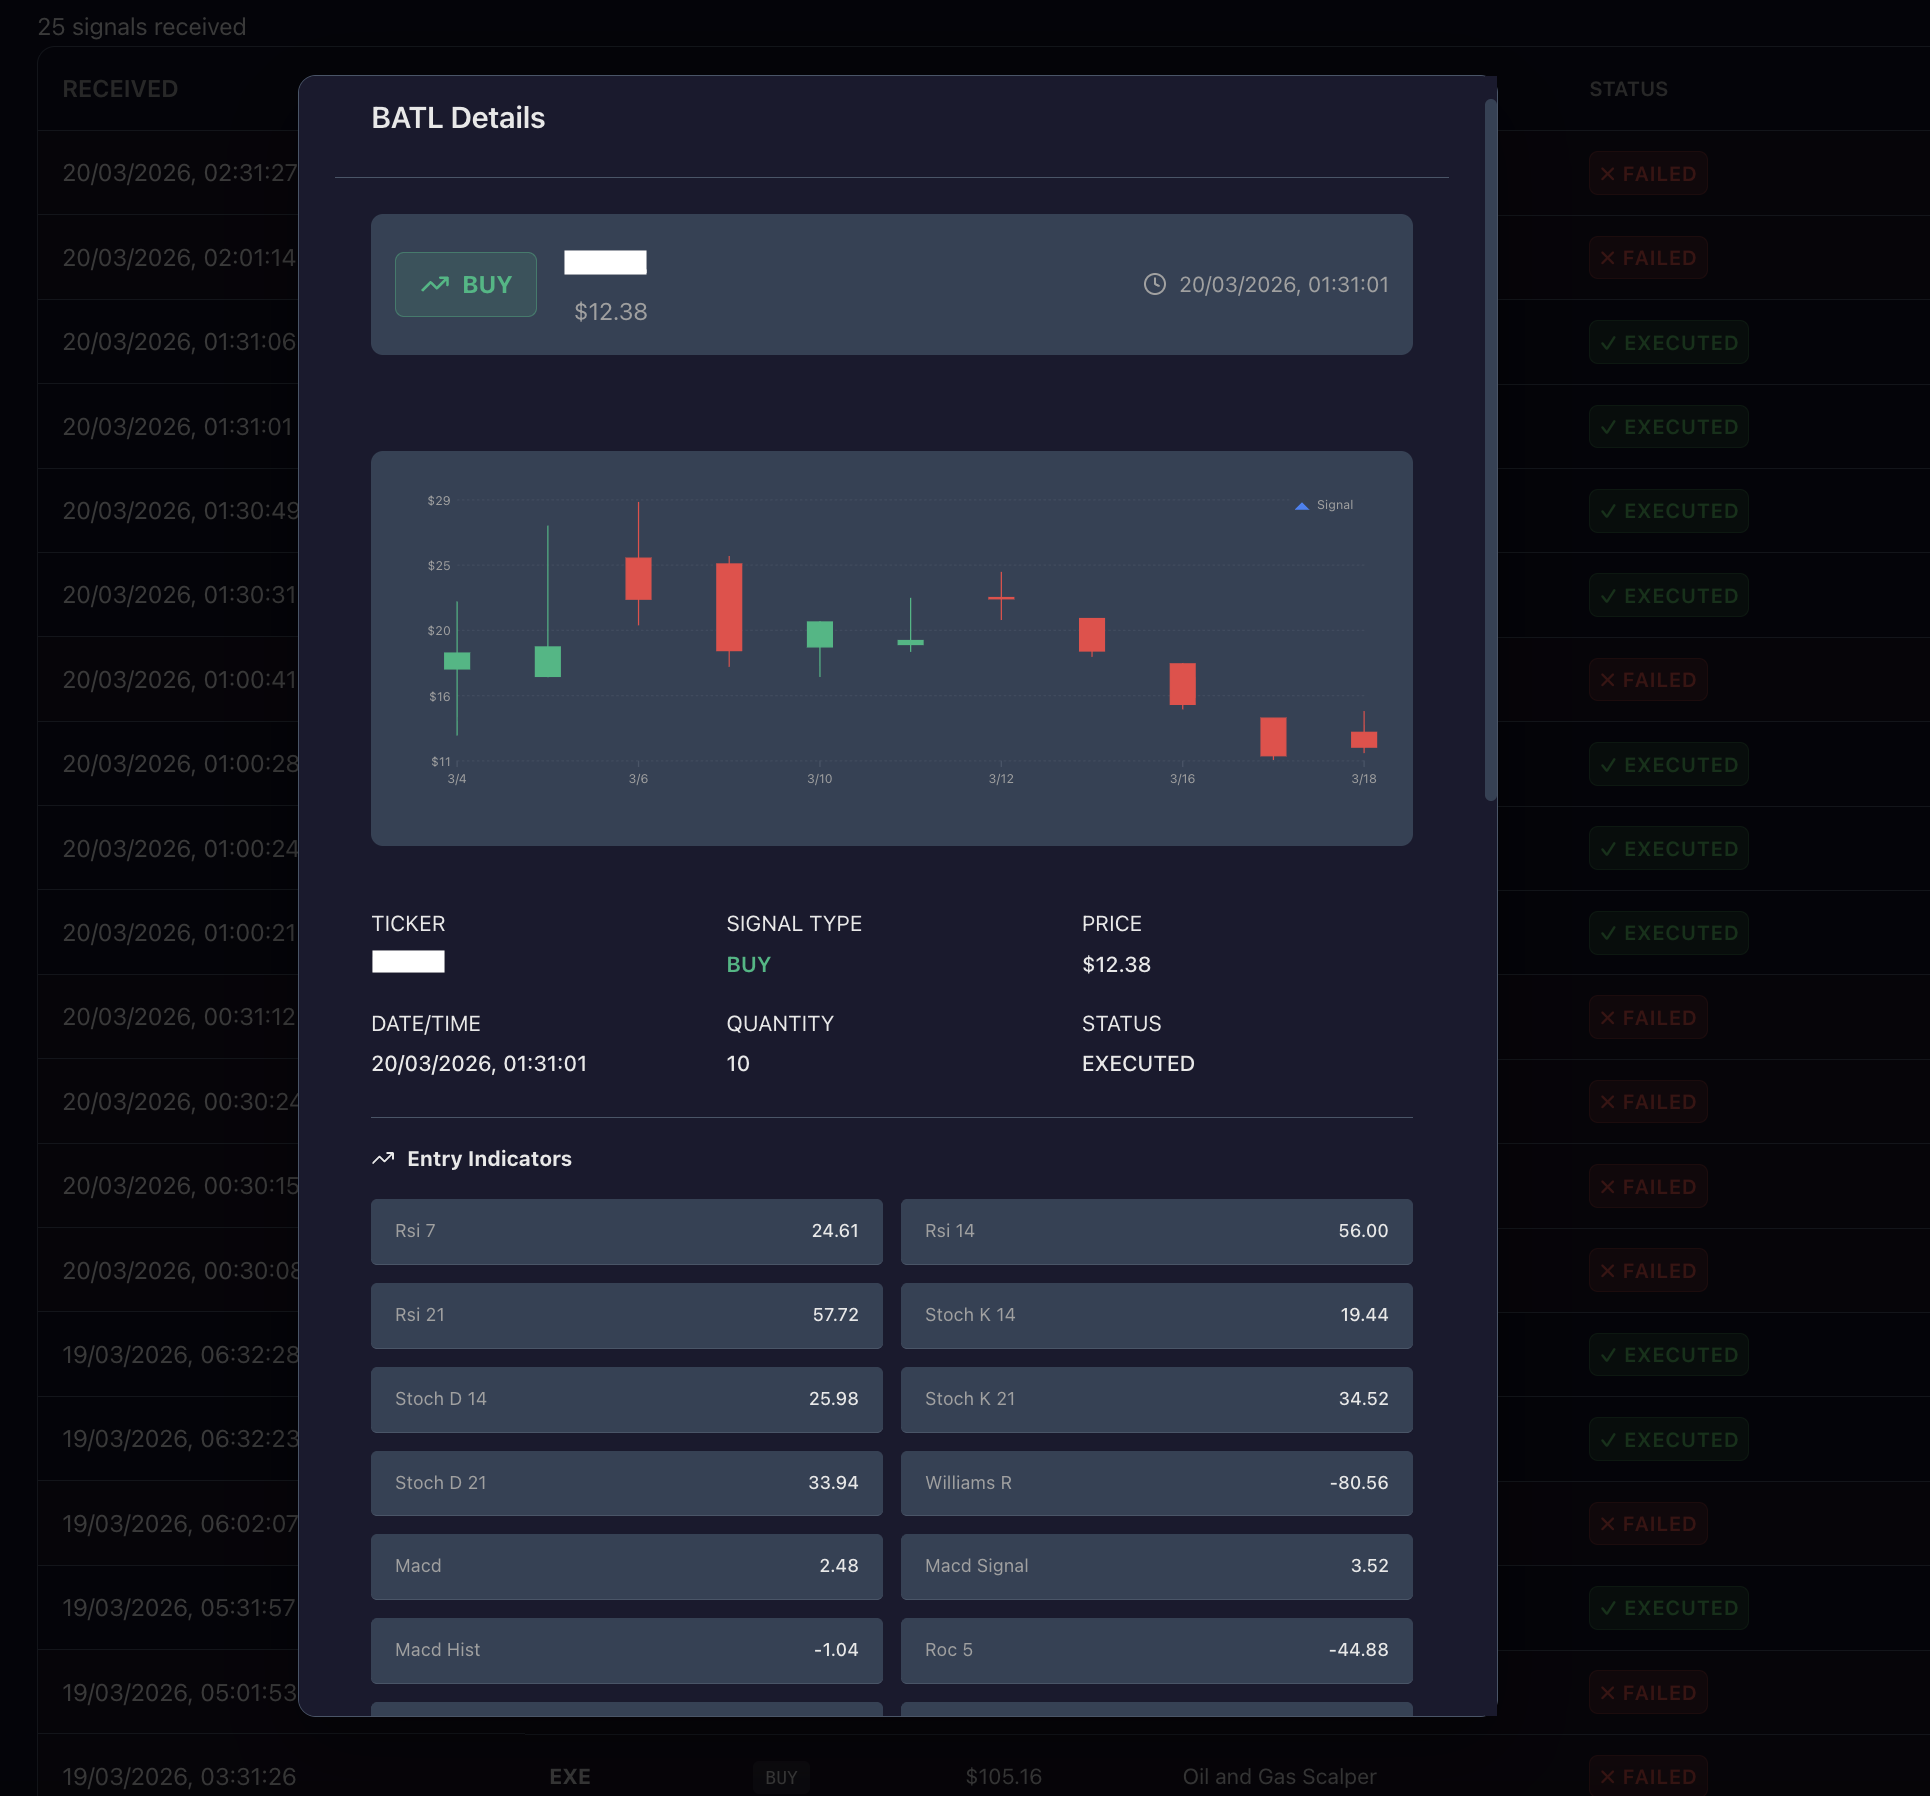The image size is (1930, 1796).
Task: Click the $12.38 price under PRICE label
Action: tap(1116, 964)
